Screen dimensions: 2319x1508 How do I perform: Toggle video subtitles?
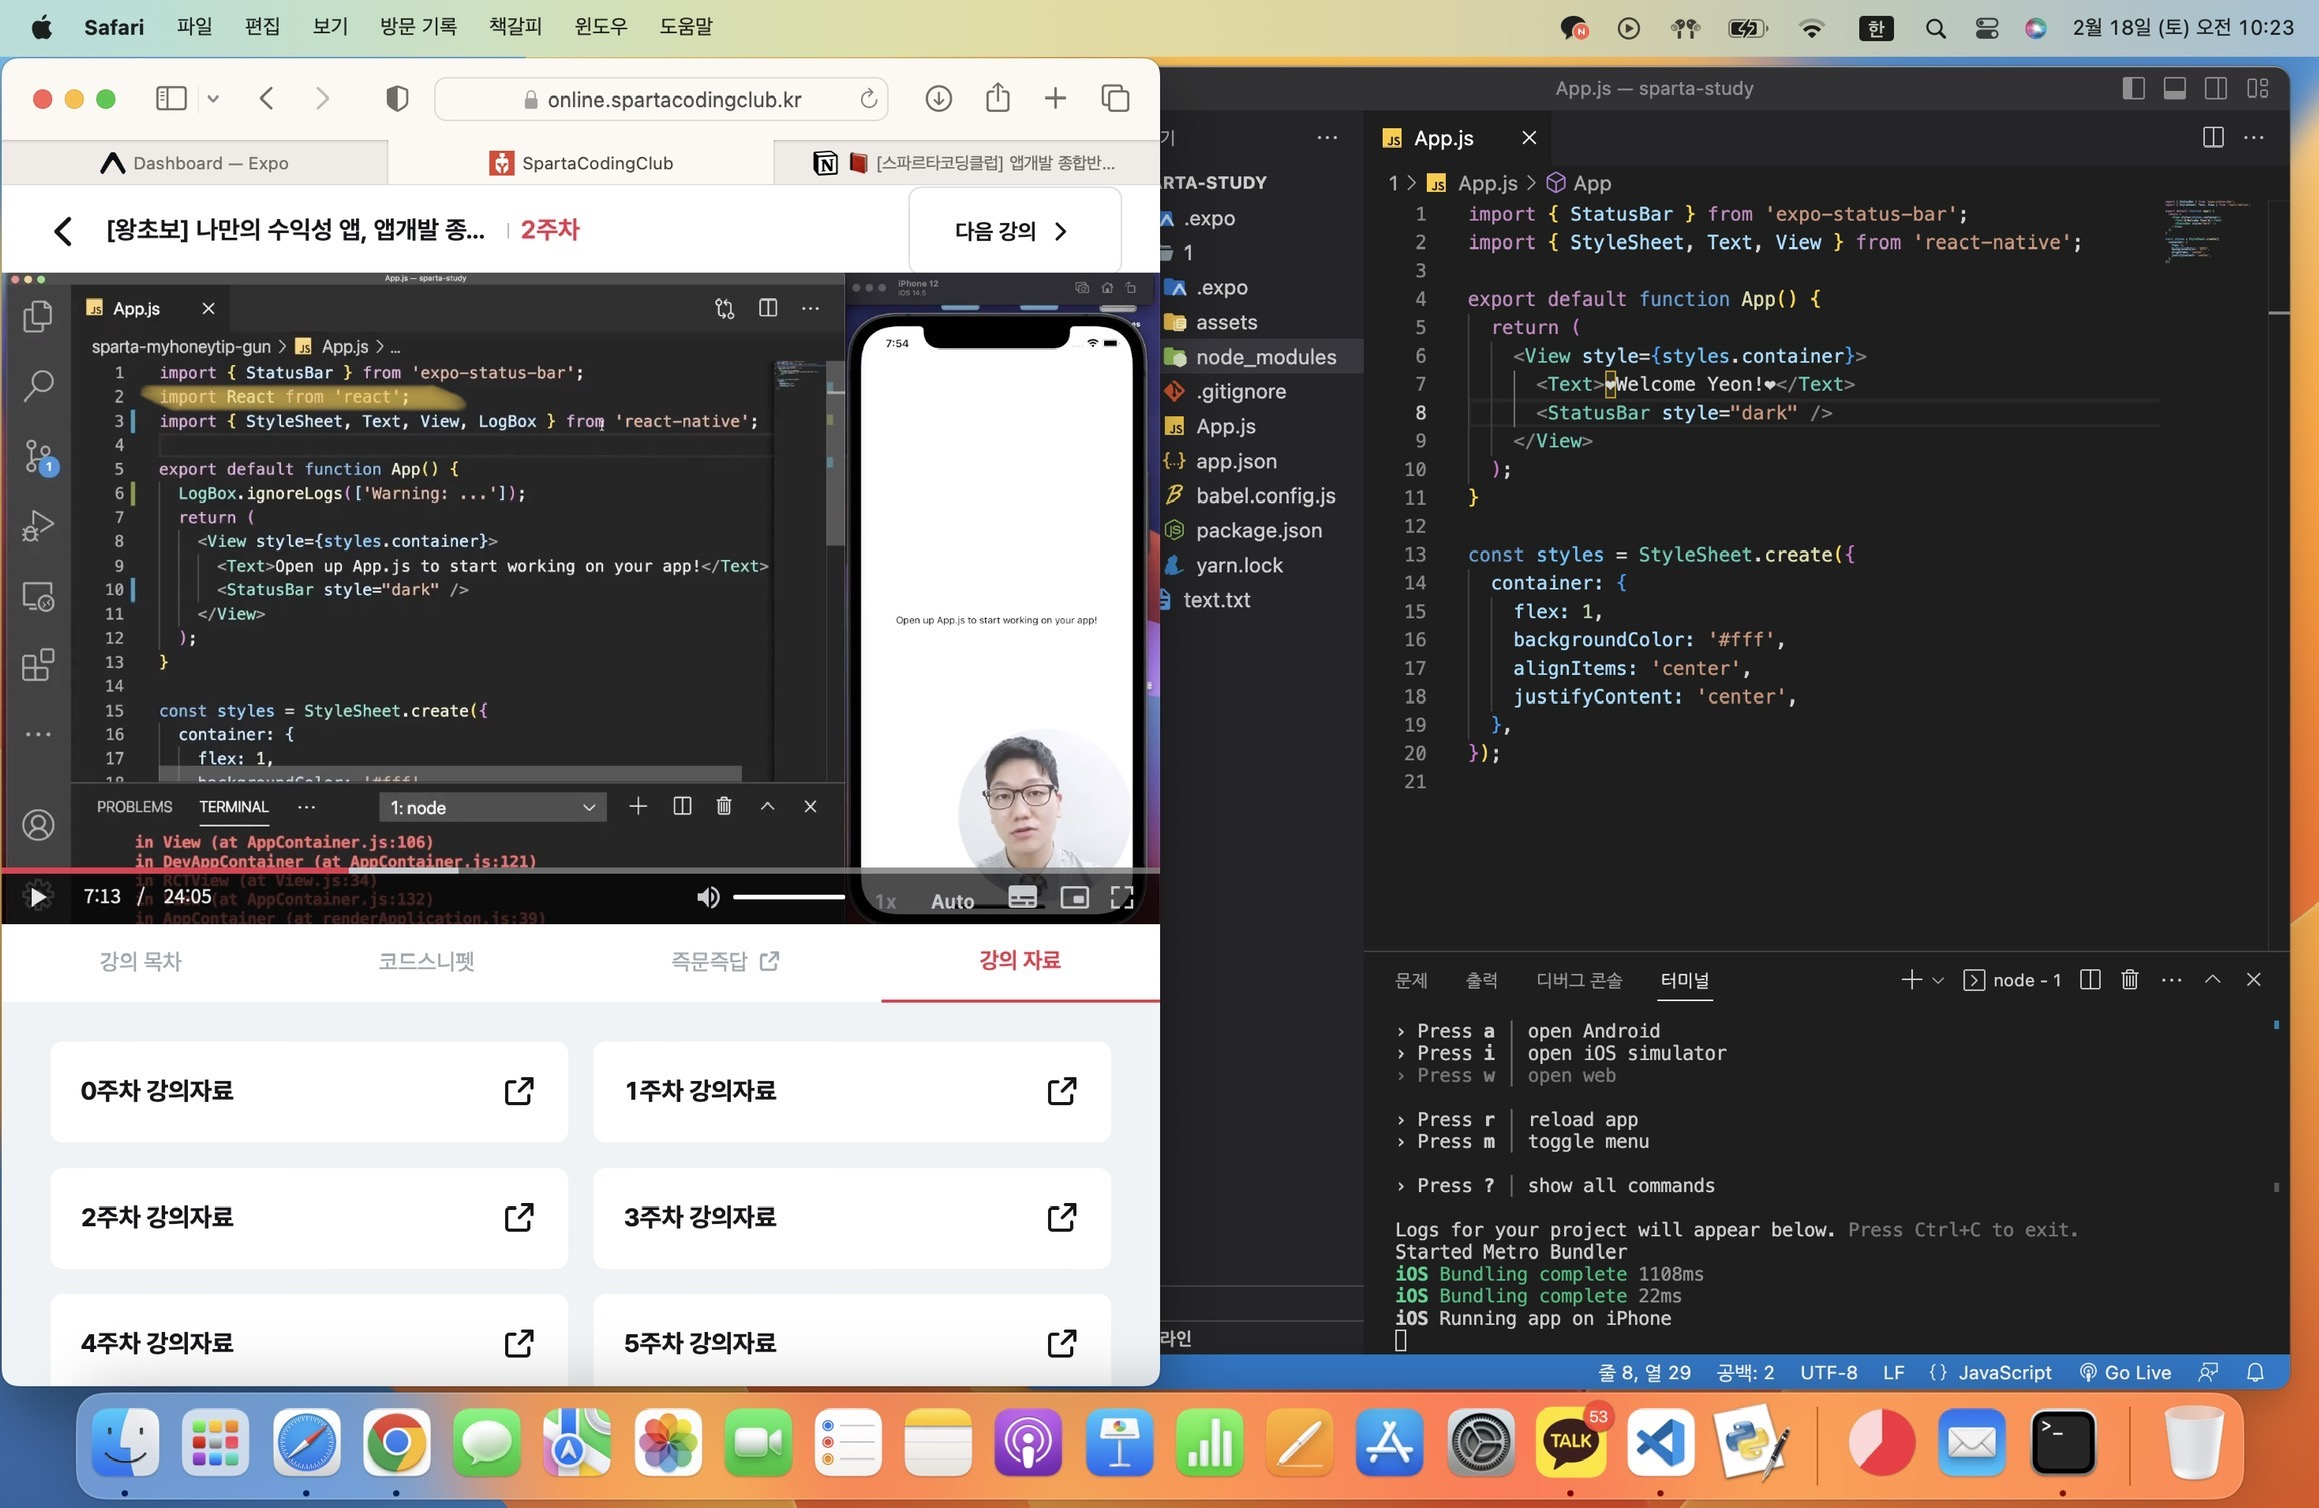pos(1022,897)
